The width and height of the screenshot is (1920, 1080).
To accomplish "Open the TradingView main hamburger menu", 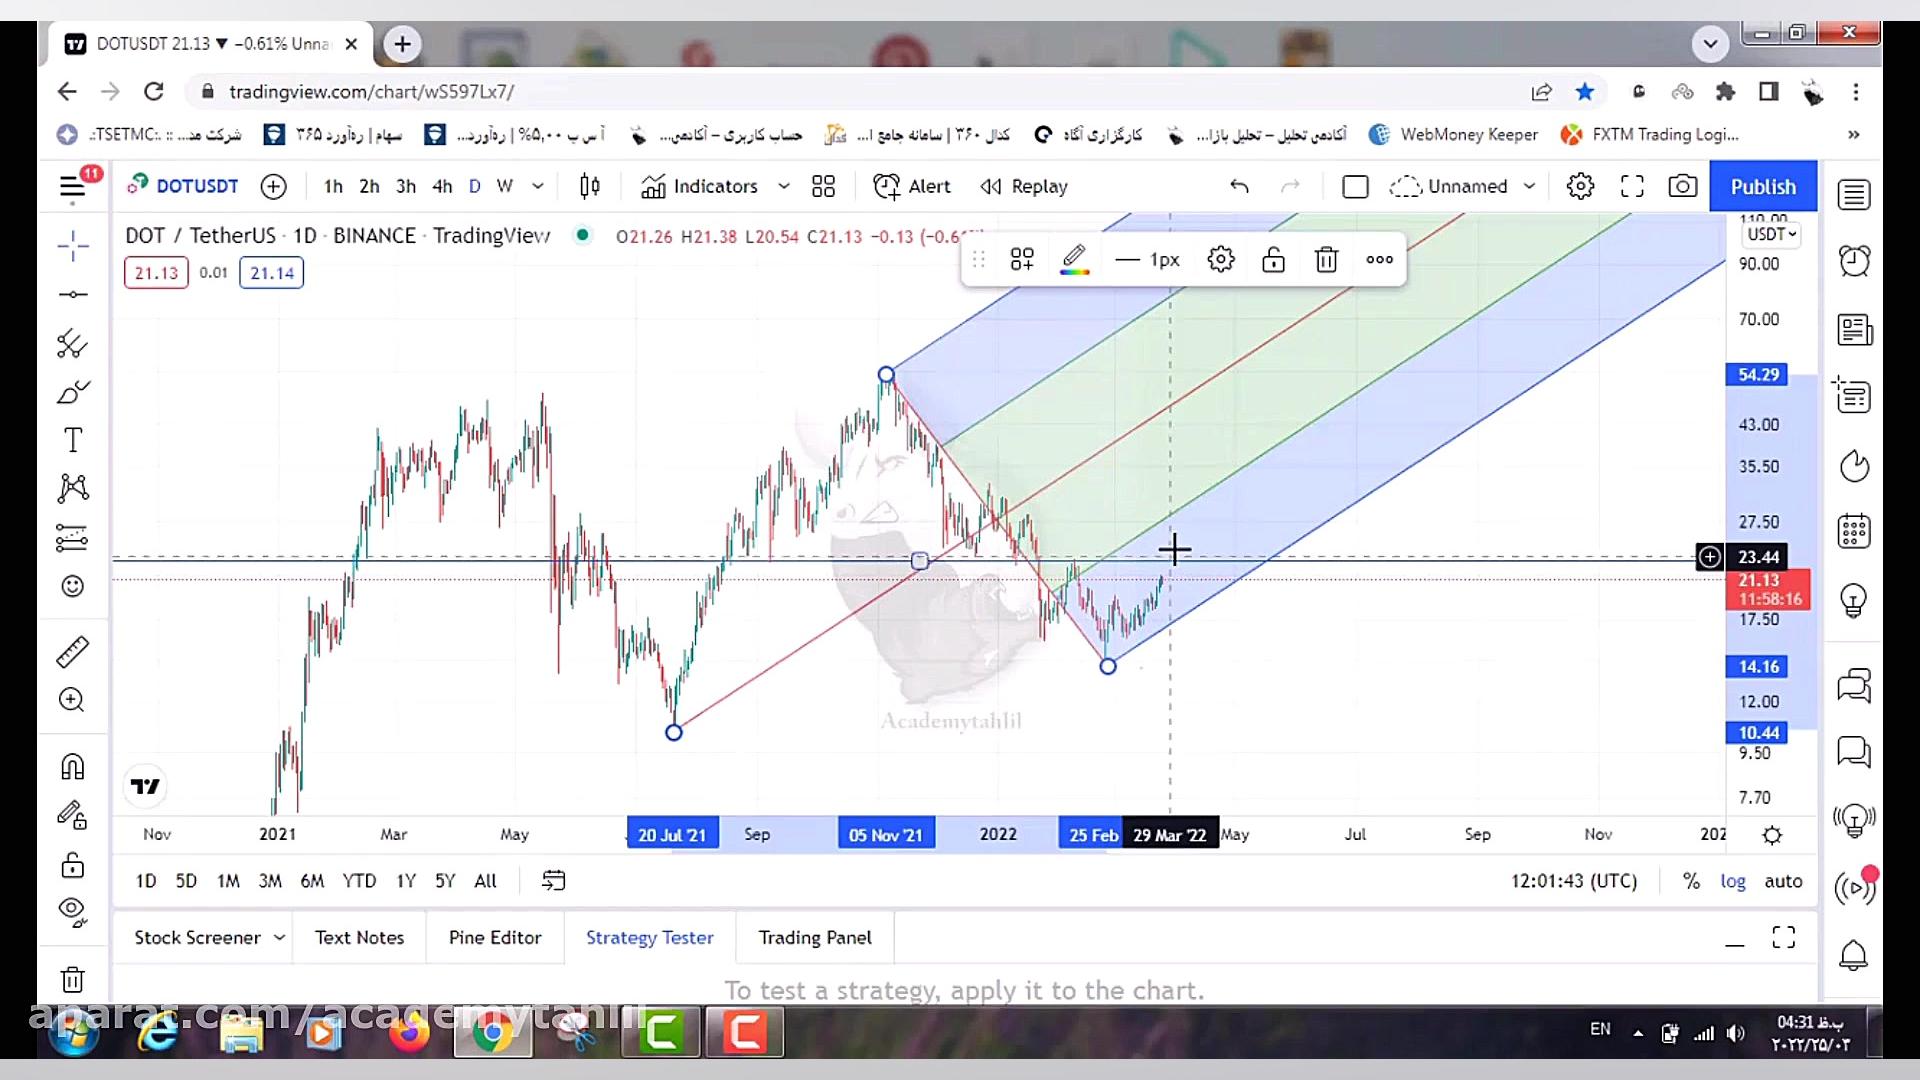I will coord(72,187).
